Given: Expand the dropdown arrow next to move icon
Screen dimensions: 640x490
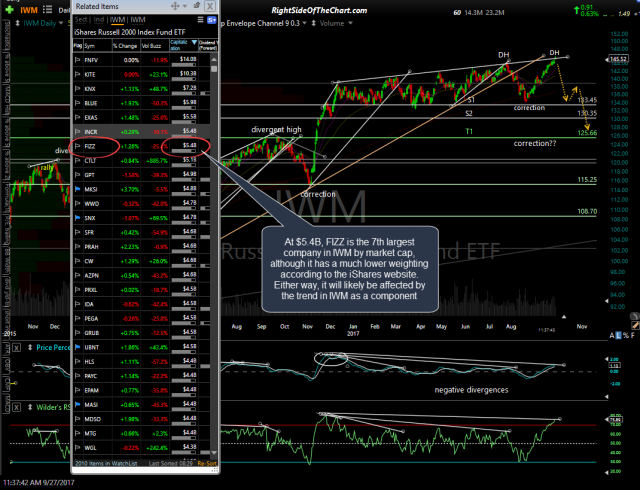Looking at the screenshot, I should coord(185,6).
